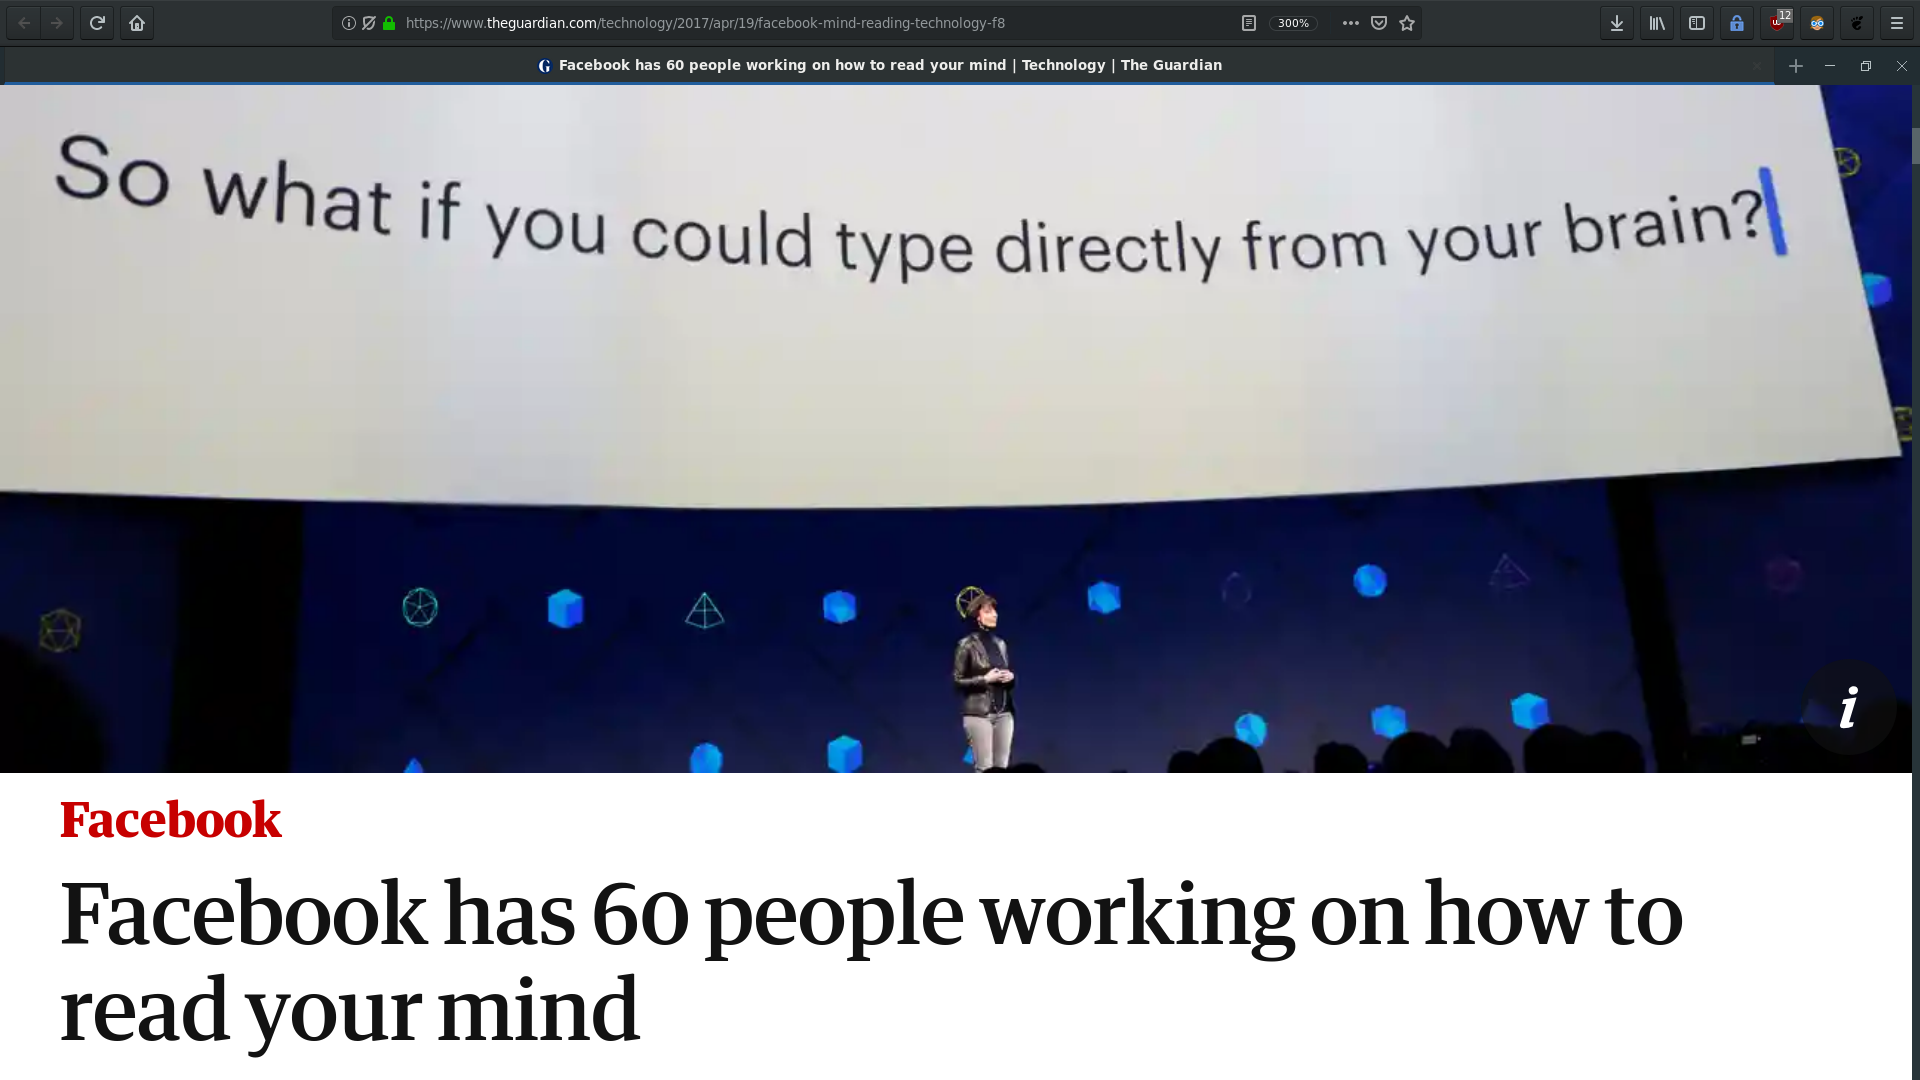The height and width of the screenshot is (1080, 1920).
Task: Show the image caption info button
Action: point(1849,708)
